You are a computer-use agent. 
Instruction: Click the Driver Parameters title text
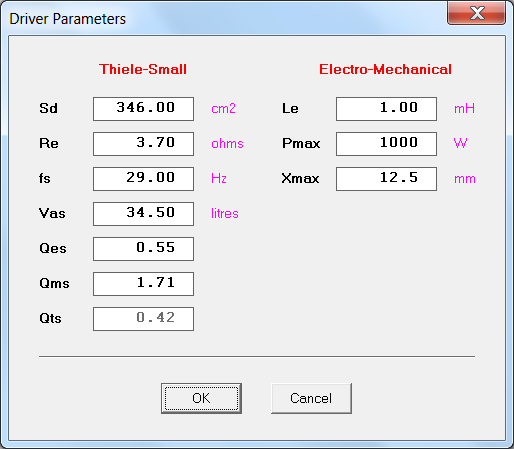click(68, 19)
